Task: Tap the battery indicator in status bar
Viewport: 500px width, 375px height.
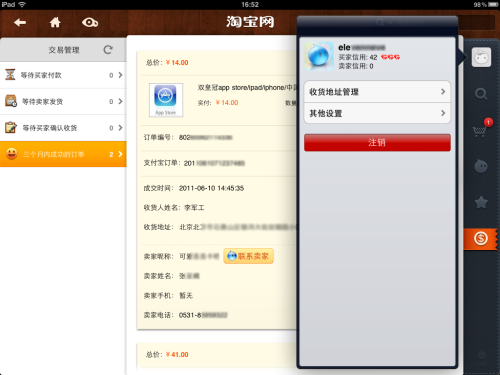Action: [493, 4]
